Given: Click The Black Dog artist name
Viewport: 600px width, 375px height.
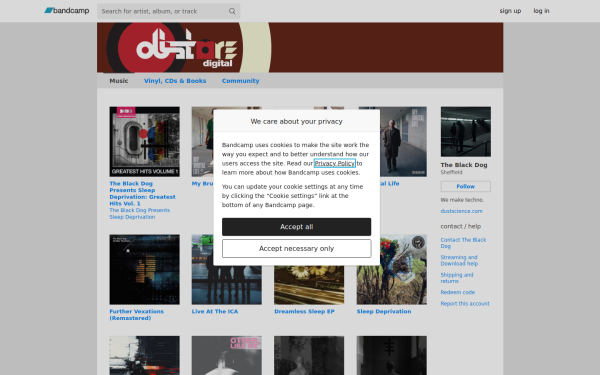Looking at the screenshot, I should 464,165.
